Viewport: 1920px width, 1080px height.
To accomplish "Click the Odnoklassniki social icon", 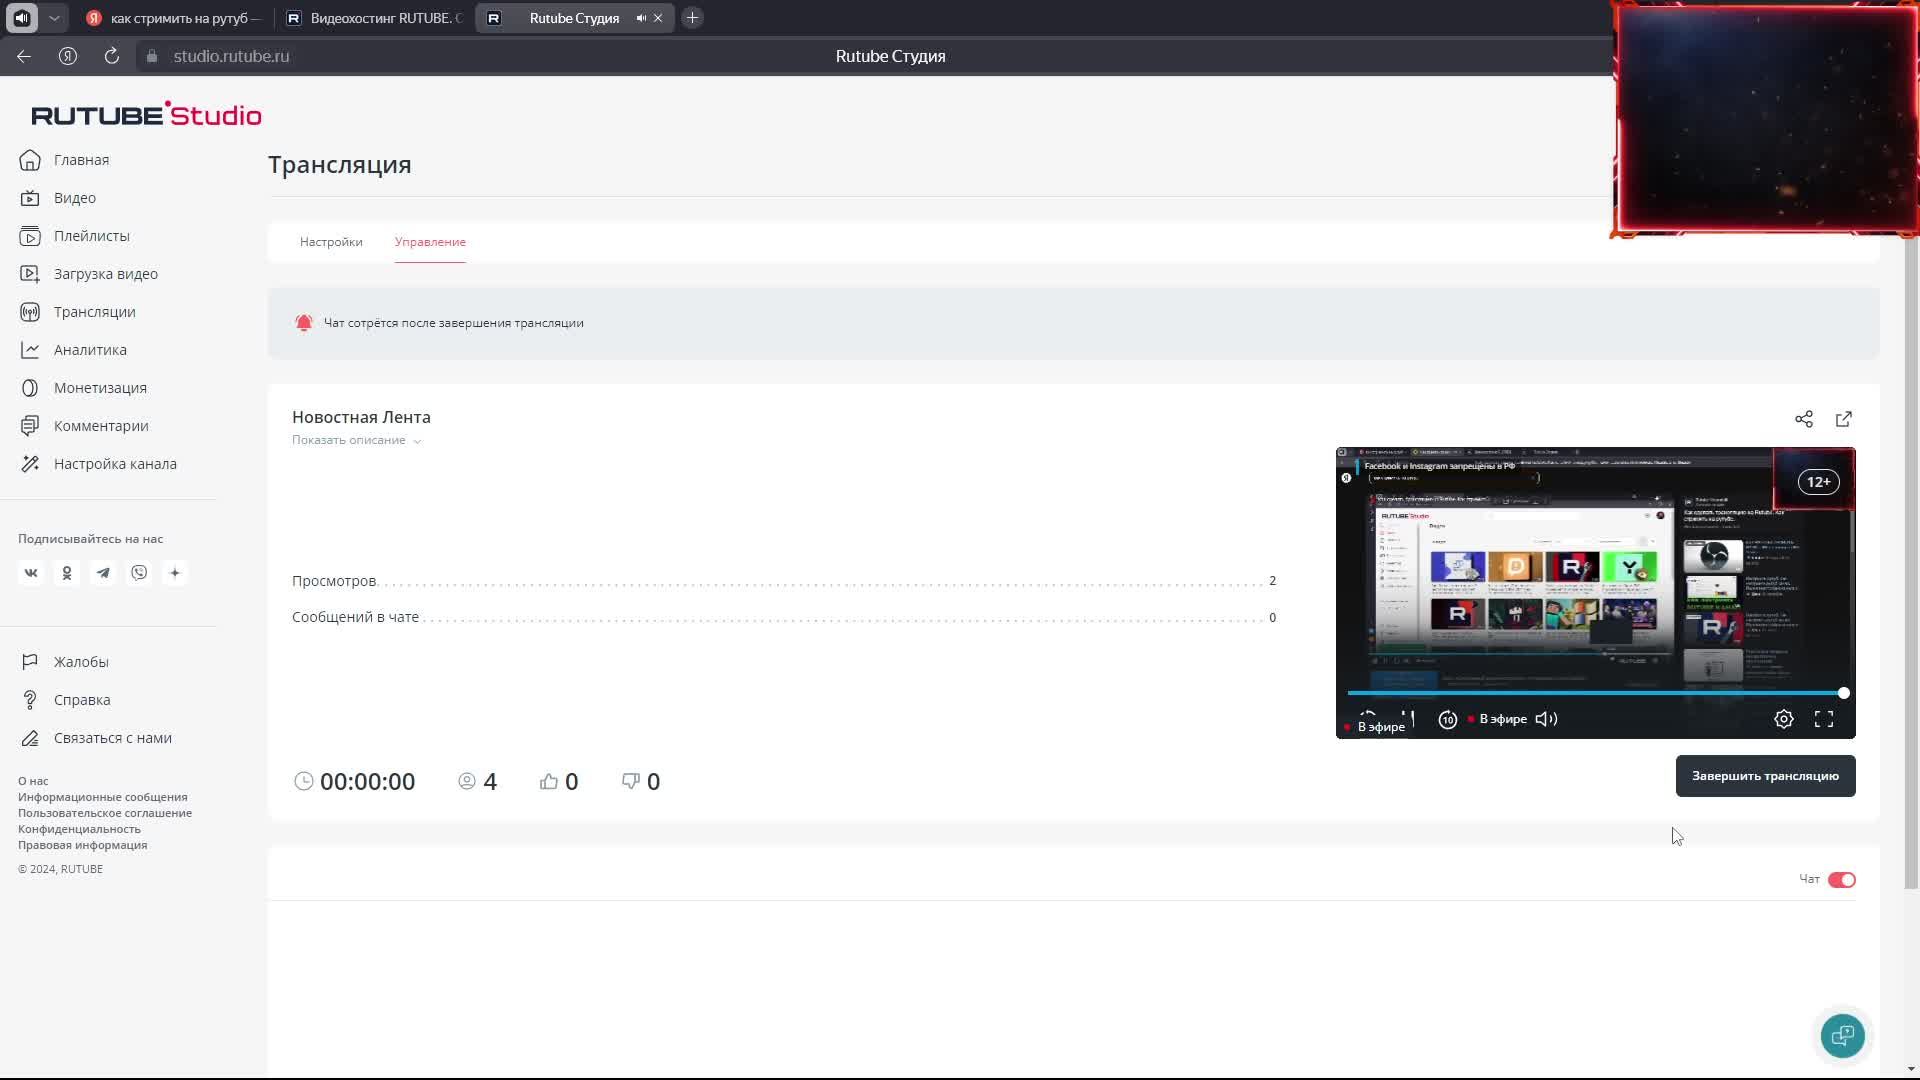I will tap(67, 573).
